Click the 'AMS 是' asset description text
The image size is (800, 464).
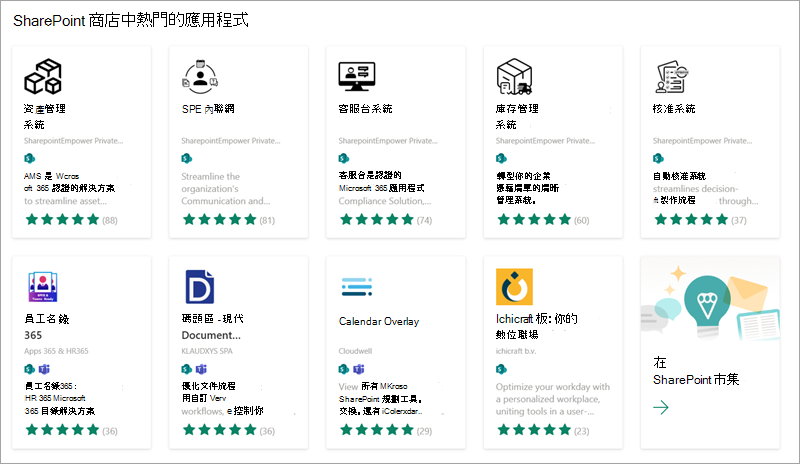(x=69, y=189)
